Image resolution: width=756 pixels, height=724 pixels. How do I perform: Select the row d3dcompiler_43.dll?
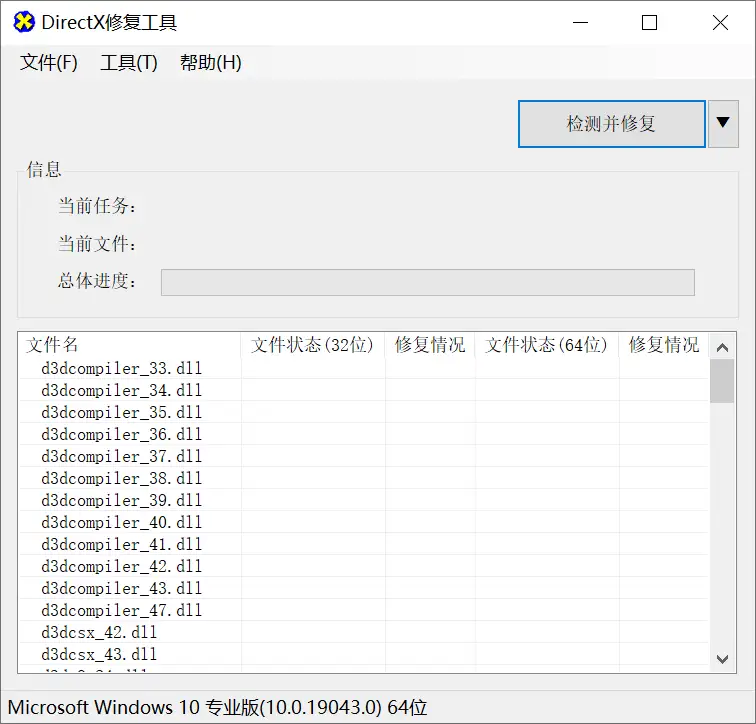tap(364, 589)
